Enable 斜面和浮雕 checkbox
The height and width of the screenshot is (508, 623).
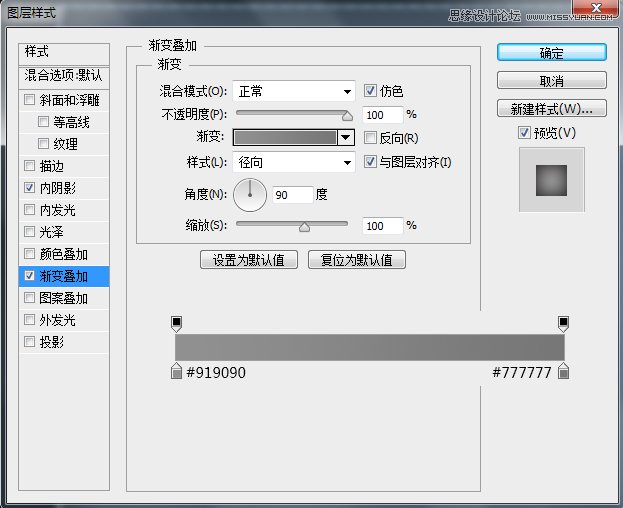click(x=29, y=99)
